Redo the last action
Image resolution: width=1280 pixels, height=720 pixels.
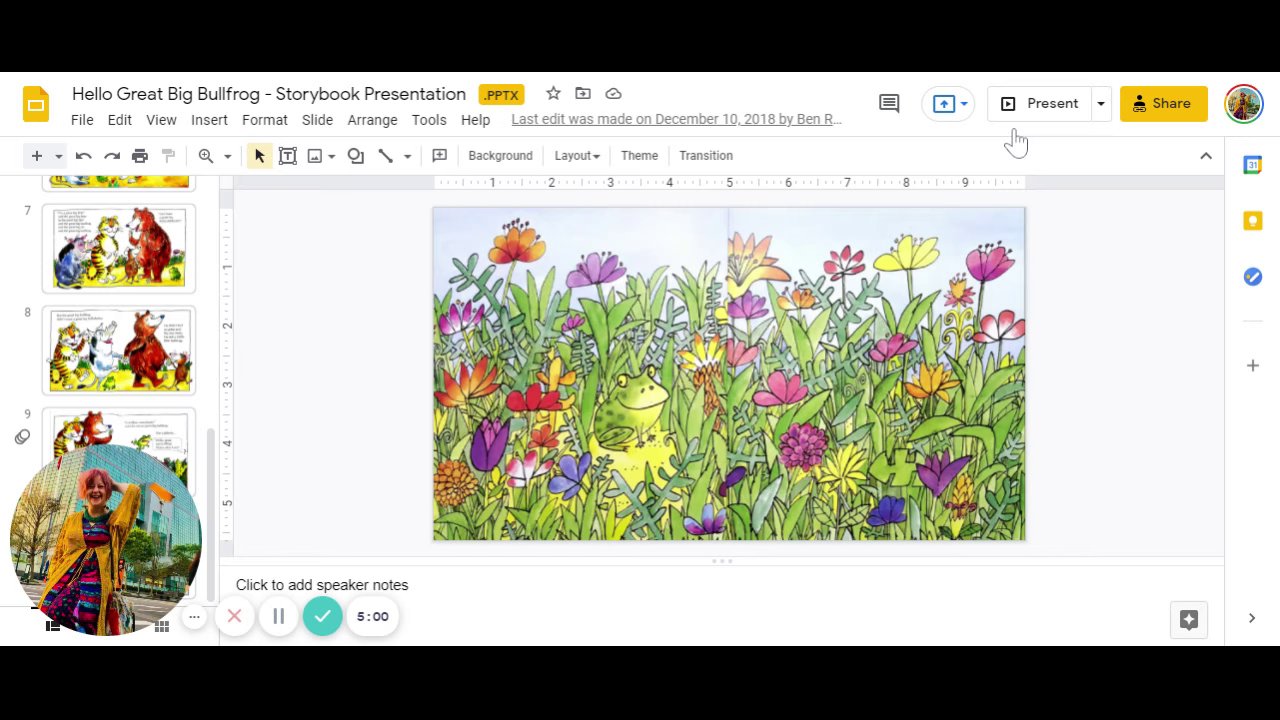pyautogui.click(x=112, y=156)
